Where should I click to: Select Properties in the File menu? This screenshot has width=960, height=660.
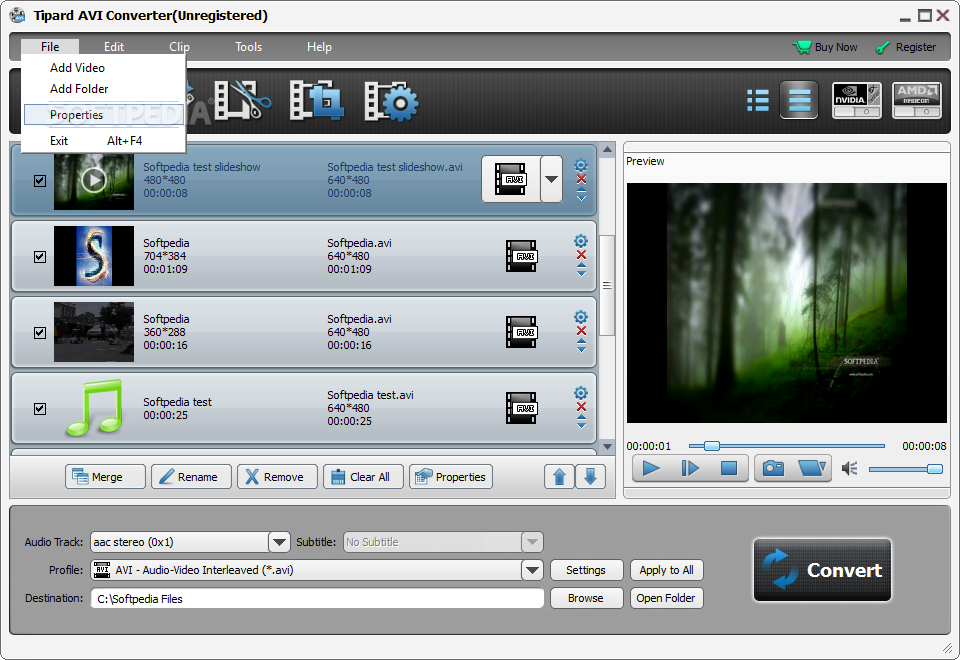(x=103, y=114)
